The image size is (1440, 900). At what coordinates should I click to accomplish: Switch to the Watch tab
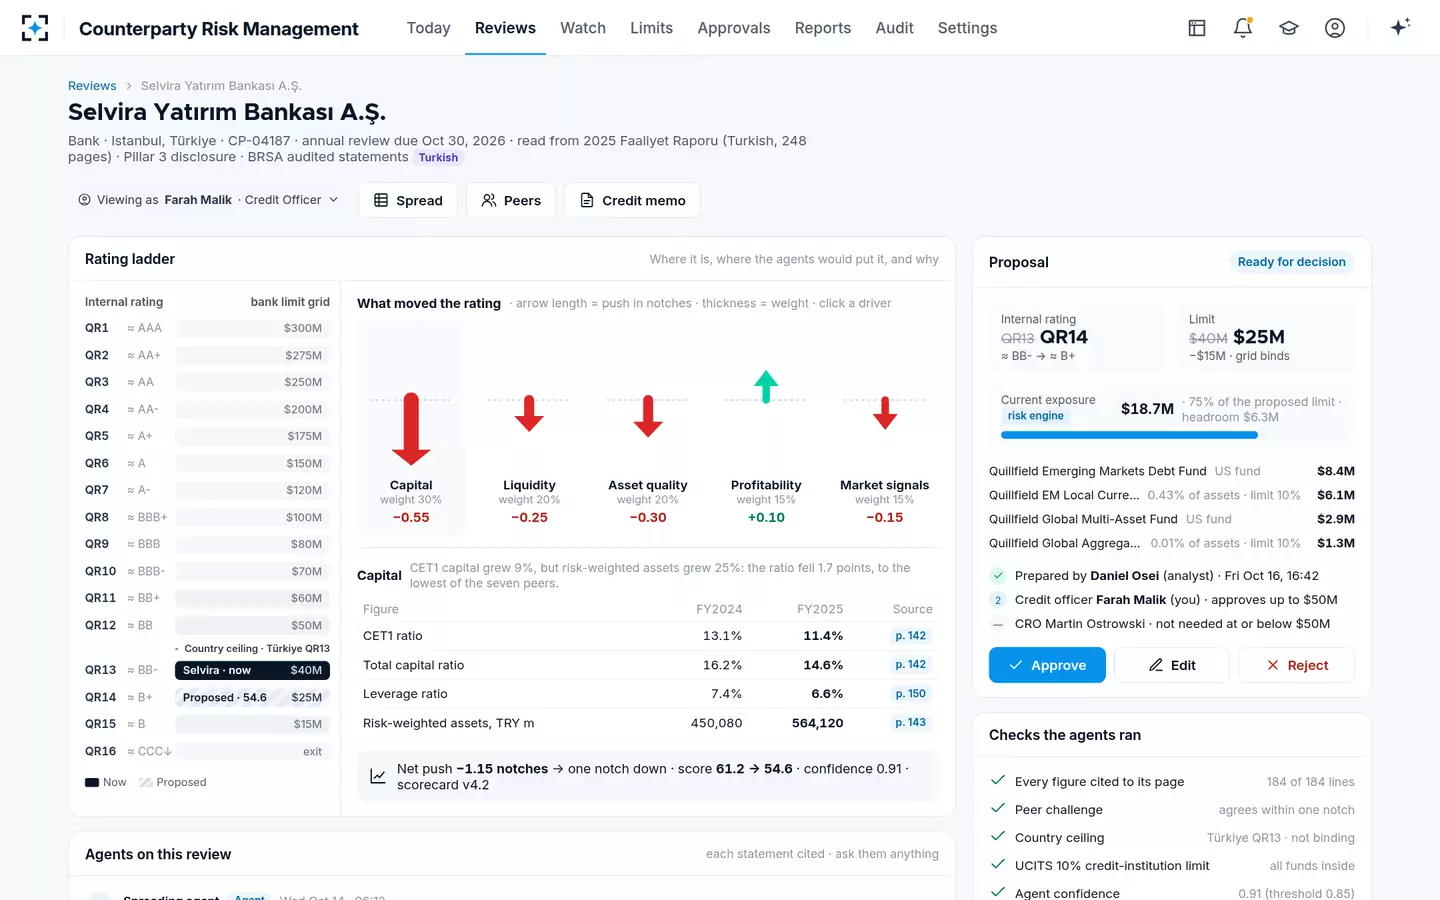click(583, 28)
